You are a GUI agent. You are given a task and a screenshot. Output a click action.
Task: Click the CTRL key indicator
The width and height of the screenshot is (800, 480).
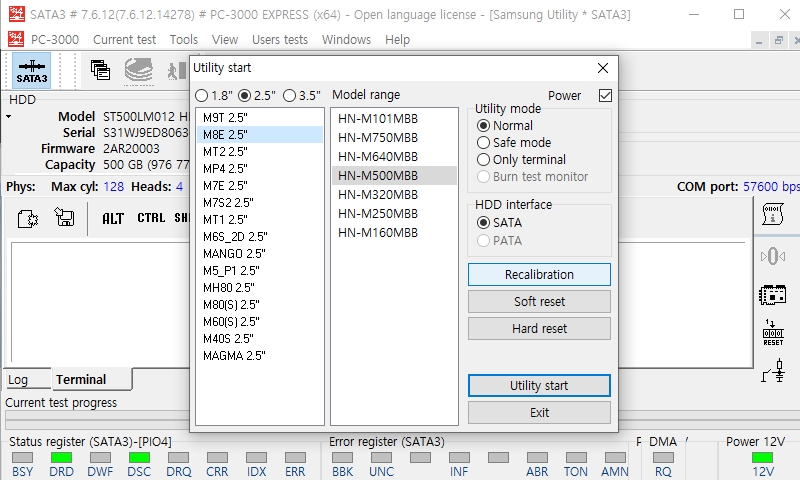coord(151,218)
